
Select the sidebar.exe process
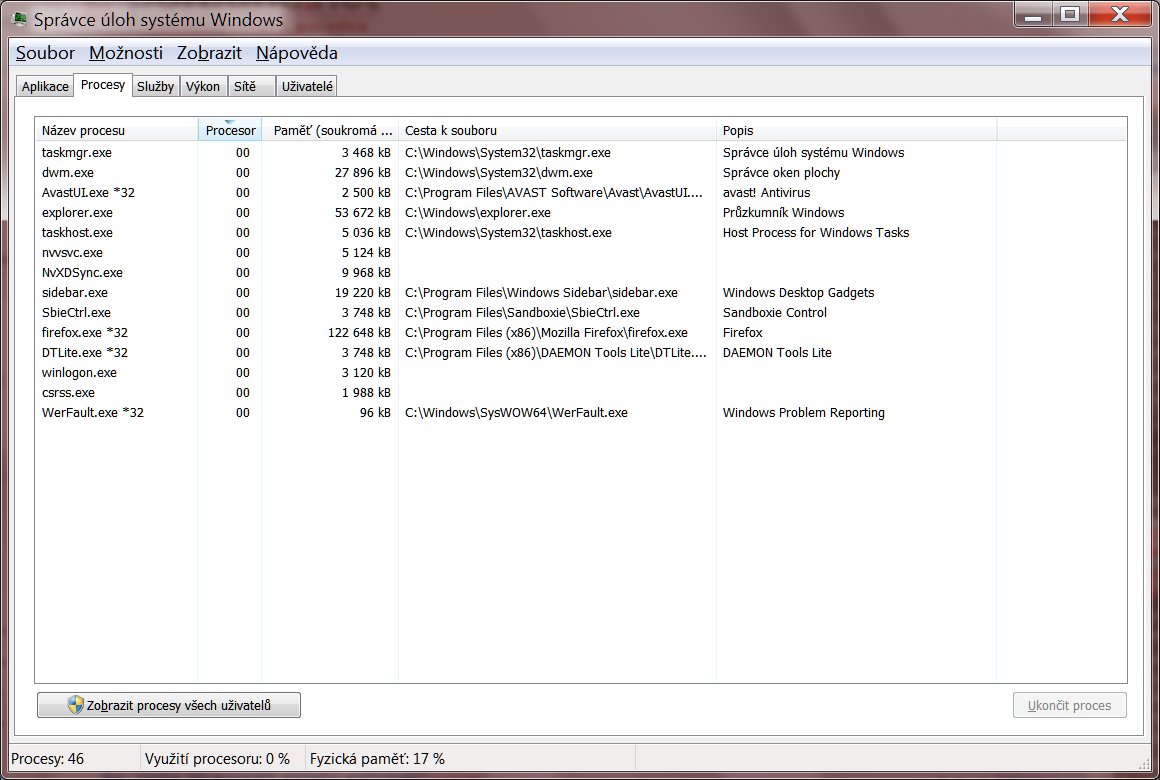[x=581, y=292]
